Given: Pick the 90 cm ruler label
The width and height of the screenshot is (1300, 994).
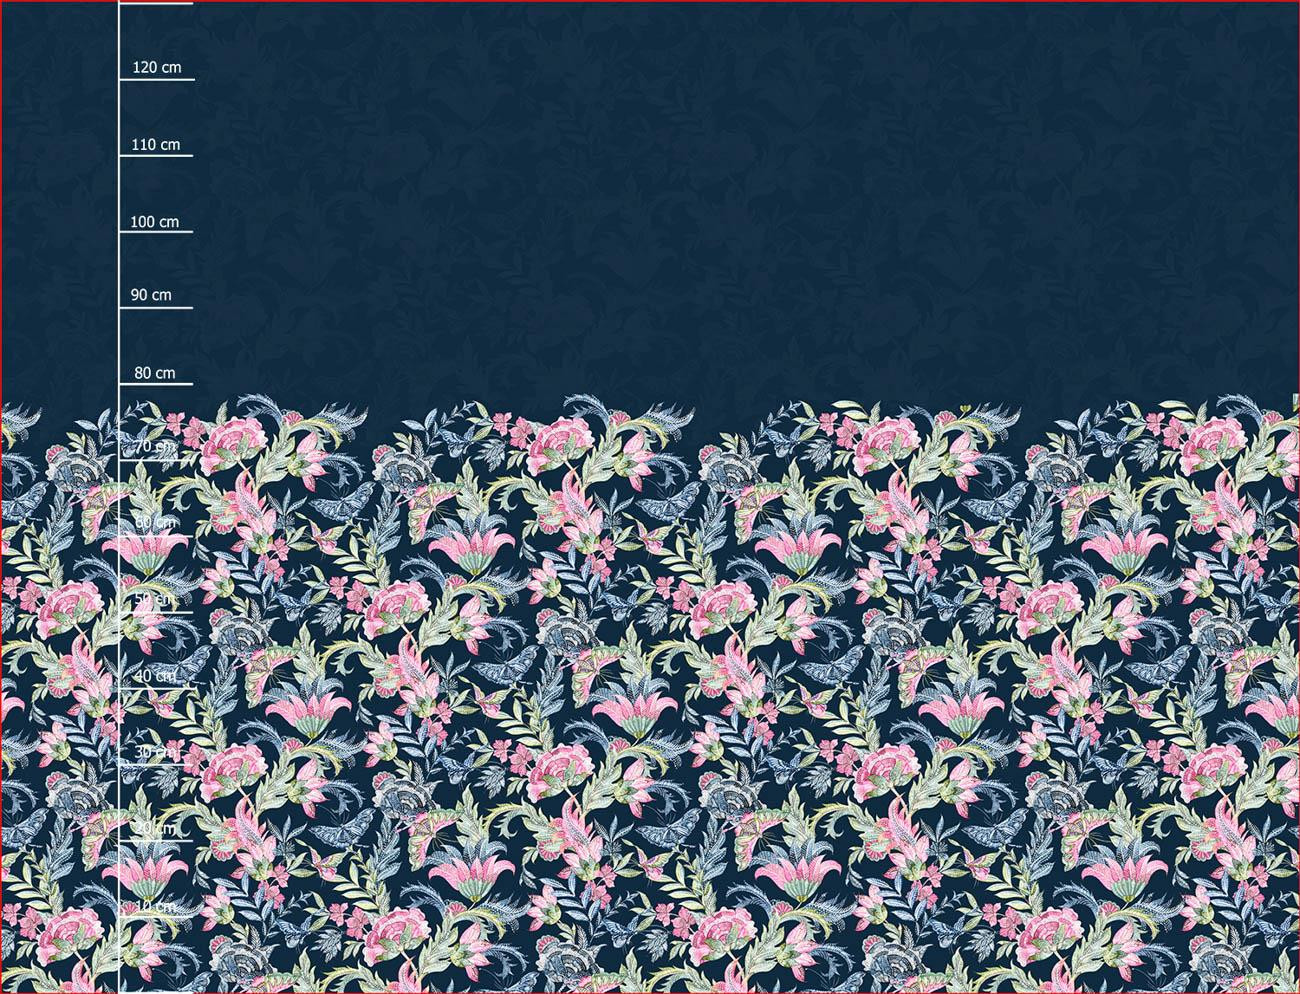Looking at the screenshot, I should point(151,295).
